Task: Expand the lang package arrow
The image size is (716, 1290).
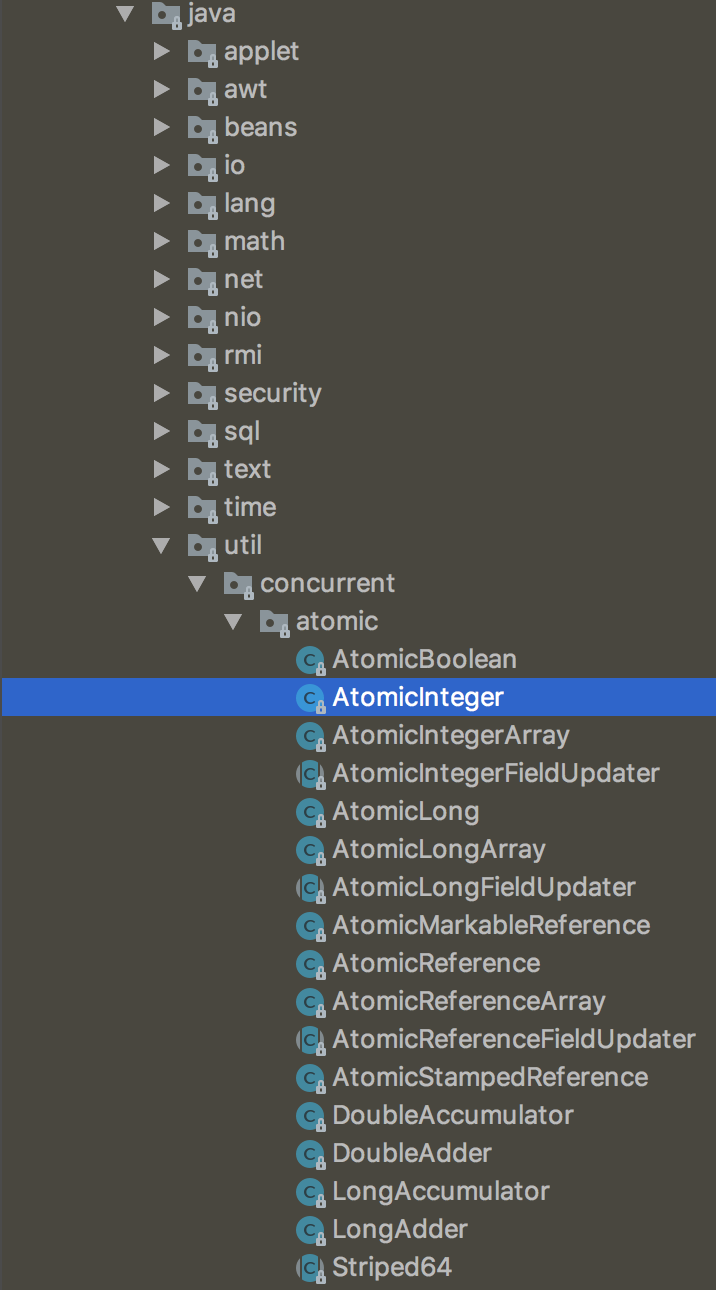Action: pyautogui.click(x=161, y=204)
